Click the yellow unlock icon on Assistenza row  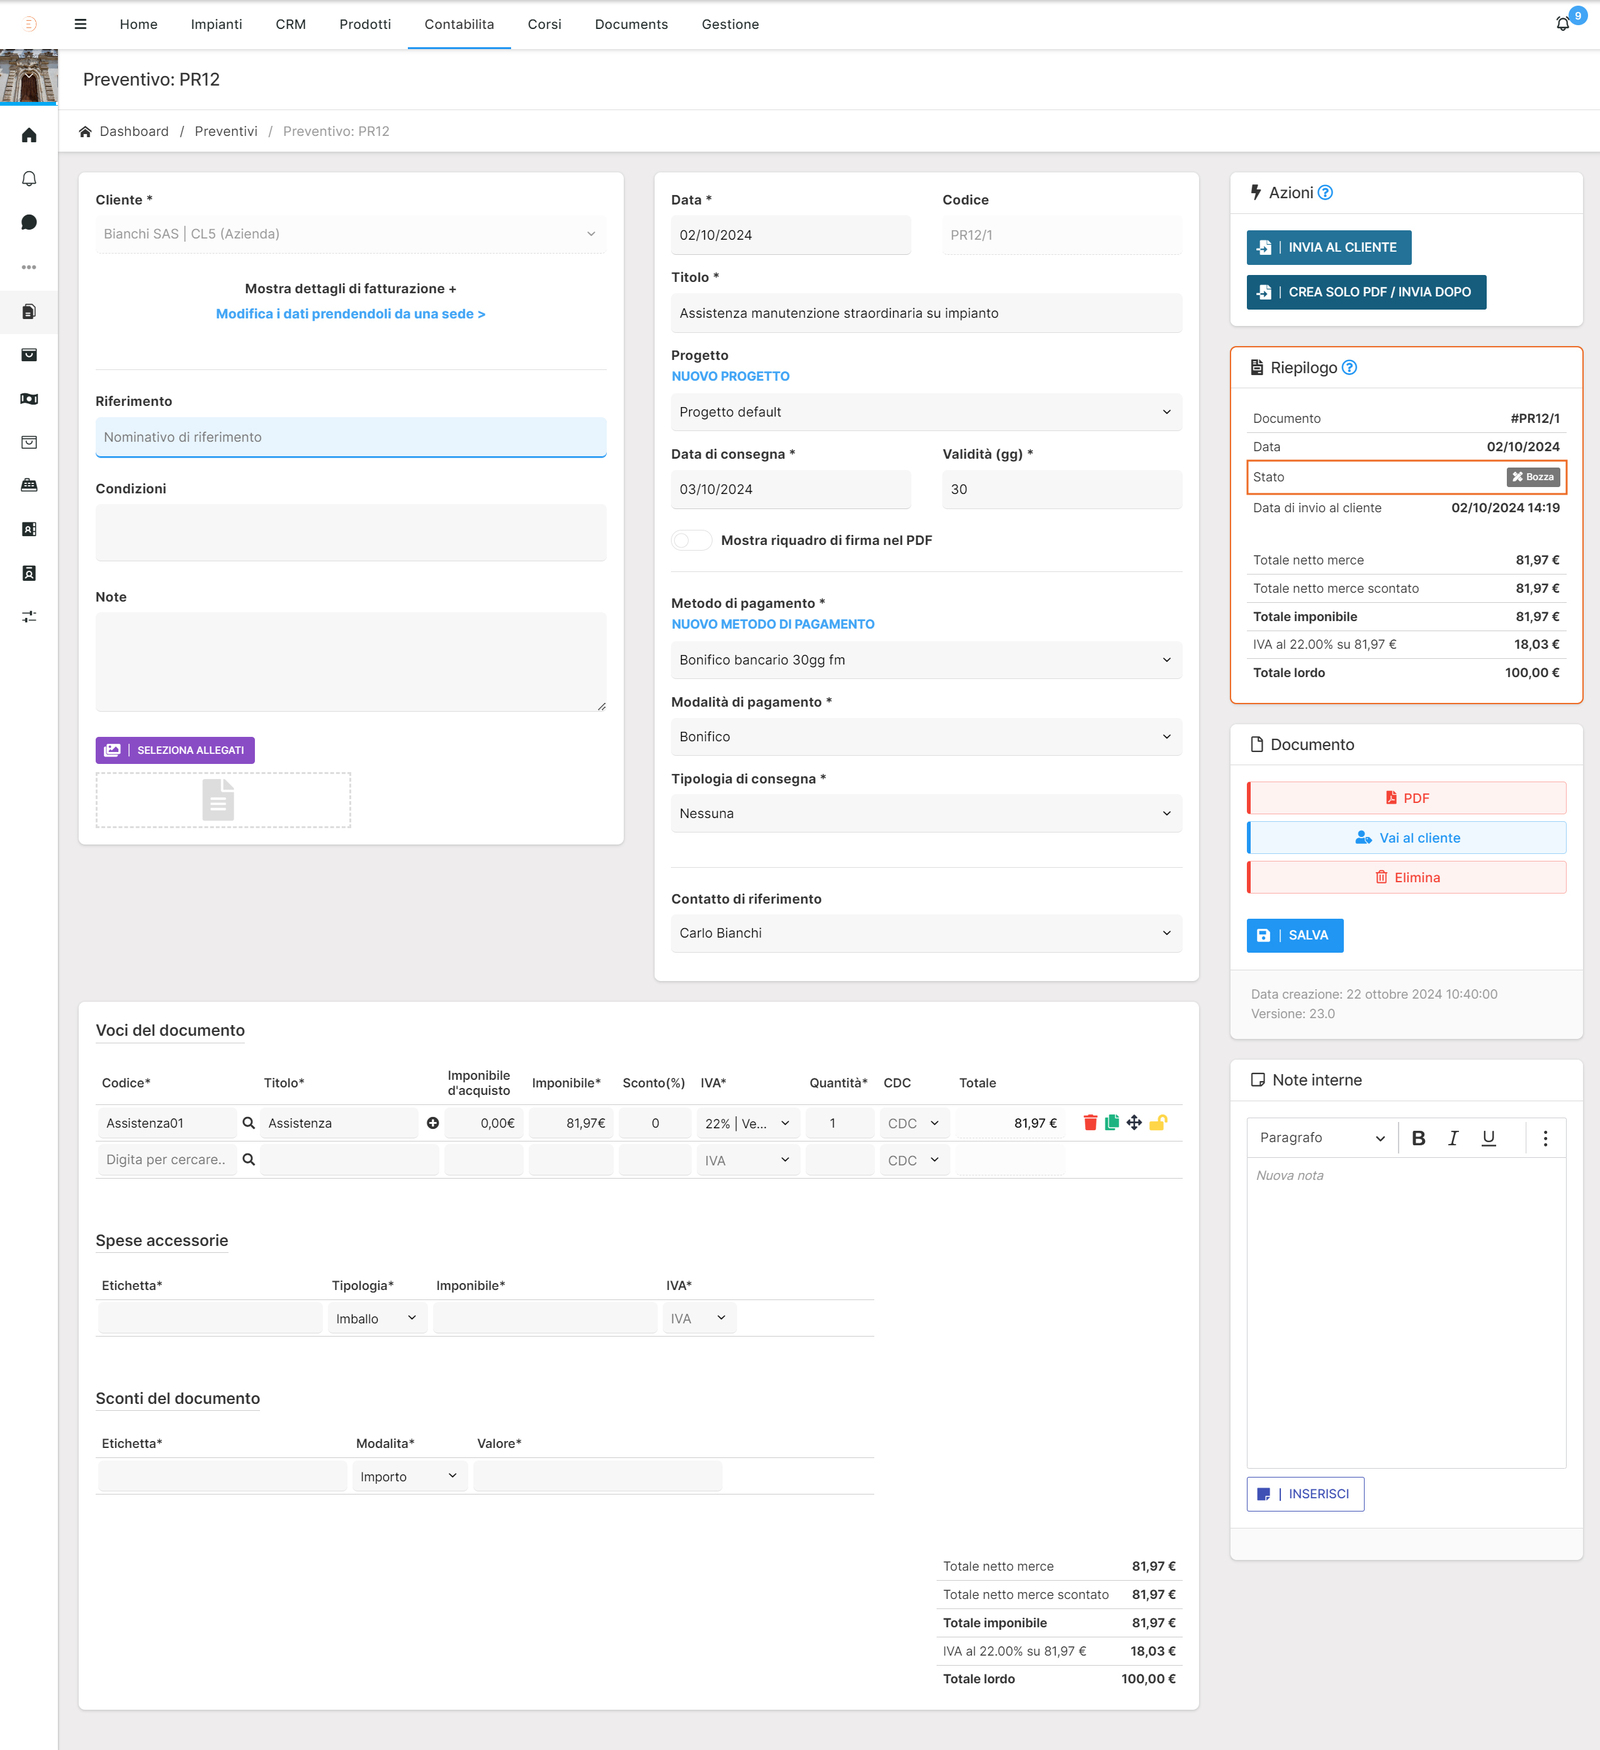pyautogui.click(x=1158, y=1123)
